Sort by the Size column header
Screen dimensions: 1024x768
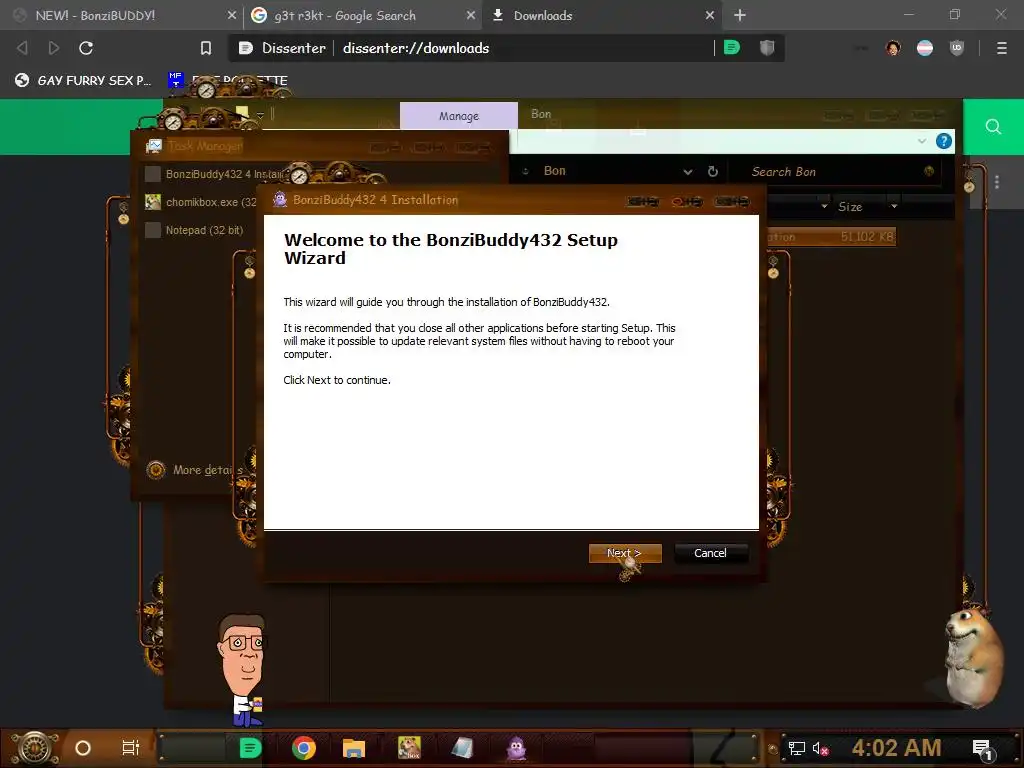[x=850, y=207]
